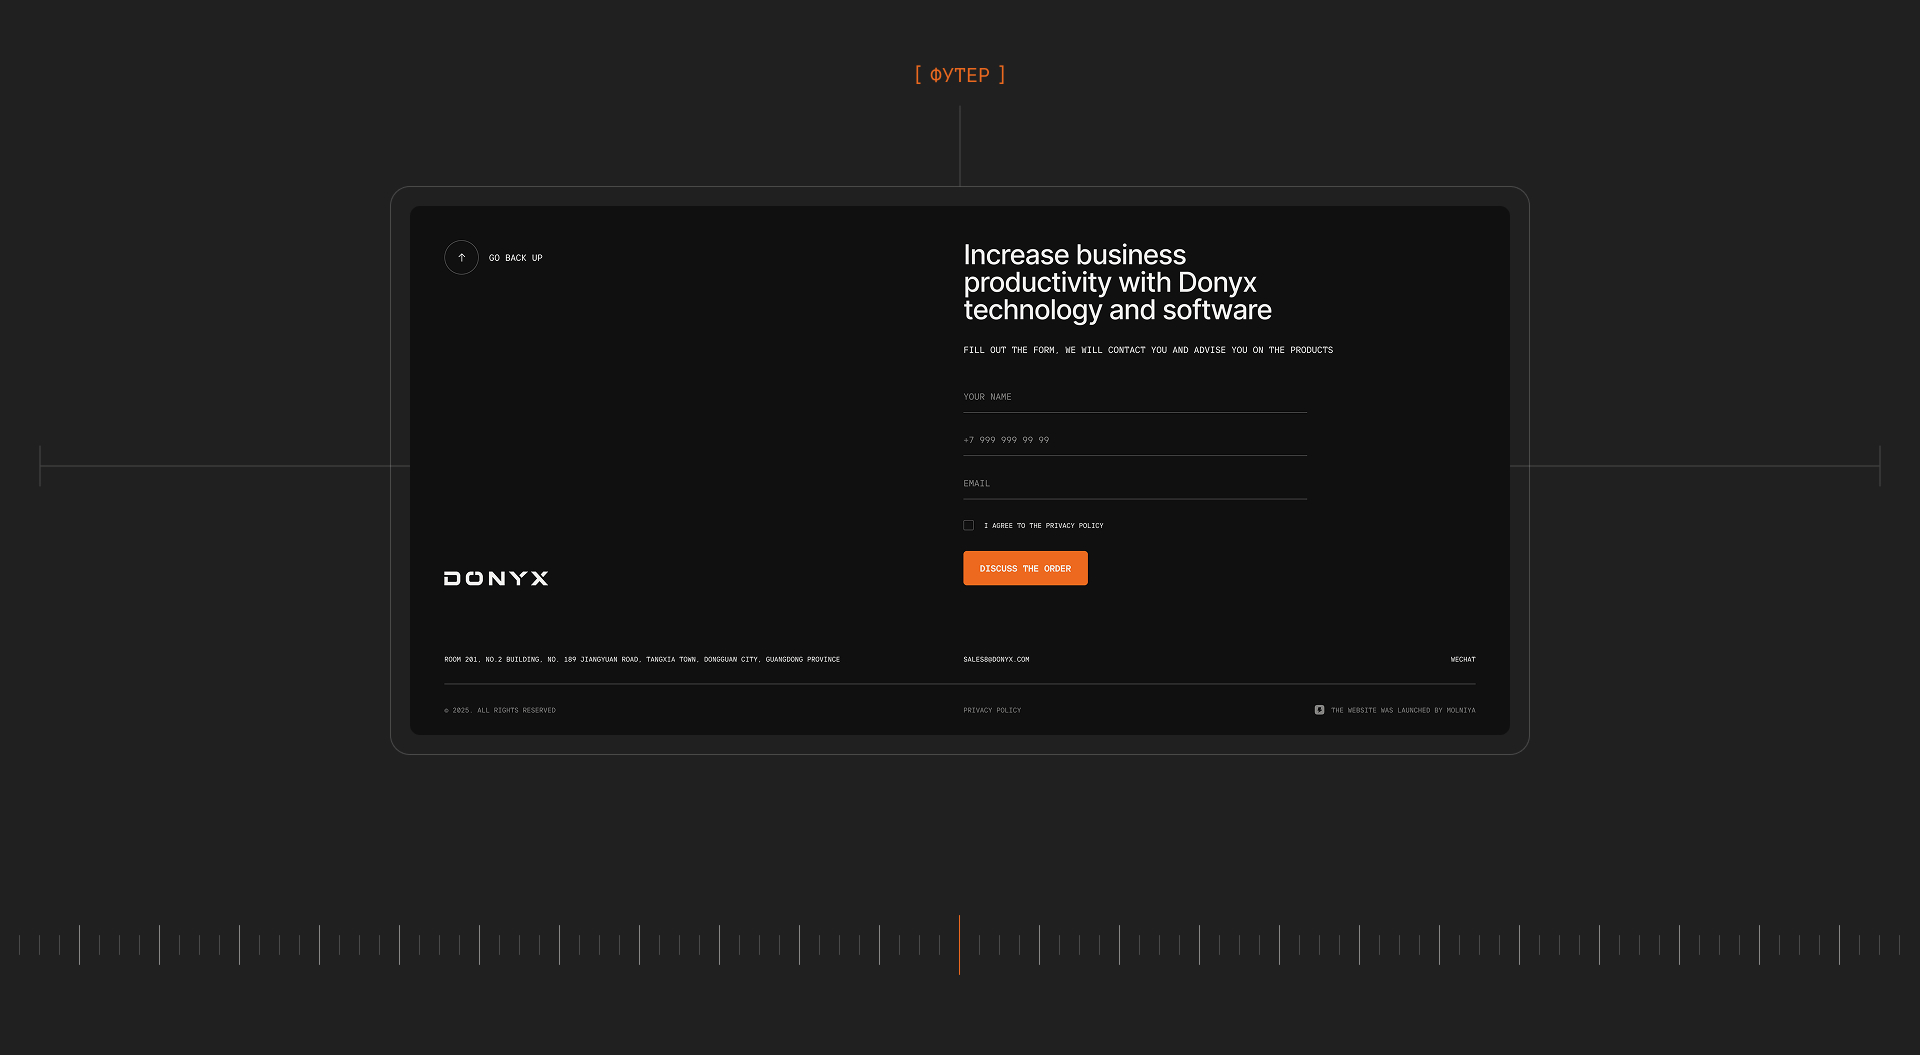Click the Dongguan City office address text
1920x1055 pixels.
point(642,660)
